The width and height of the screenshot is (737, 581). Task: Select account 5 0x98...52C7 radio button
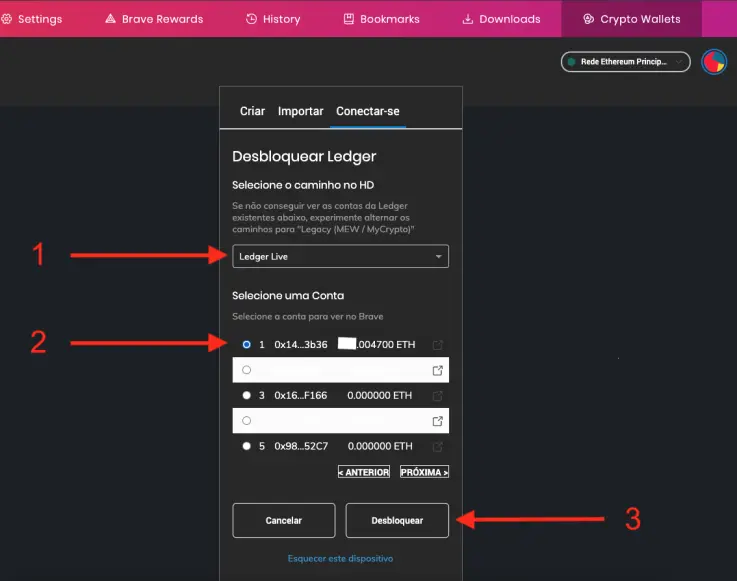point(246,446)
